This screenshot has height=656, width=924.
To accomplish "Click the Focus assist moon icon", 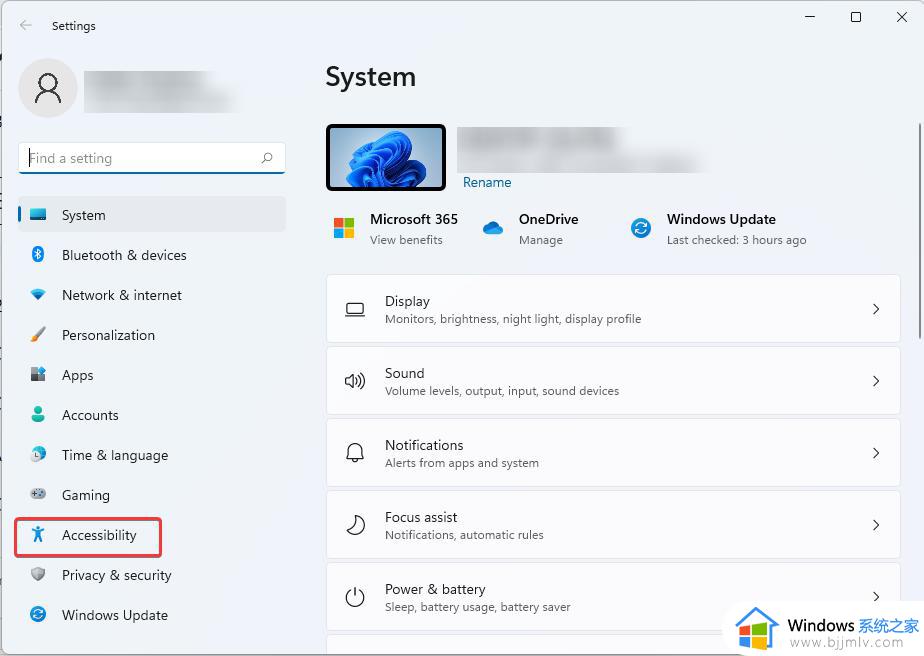I will 355,525.
